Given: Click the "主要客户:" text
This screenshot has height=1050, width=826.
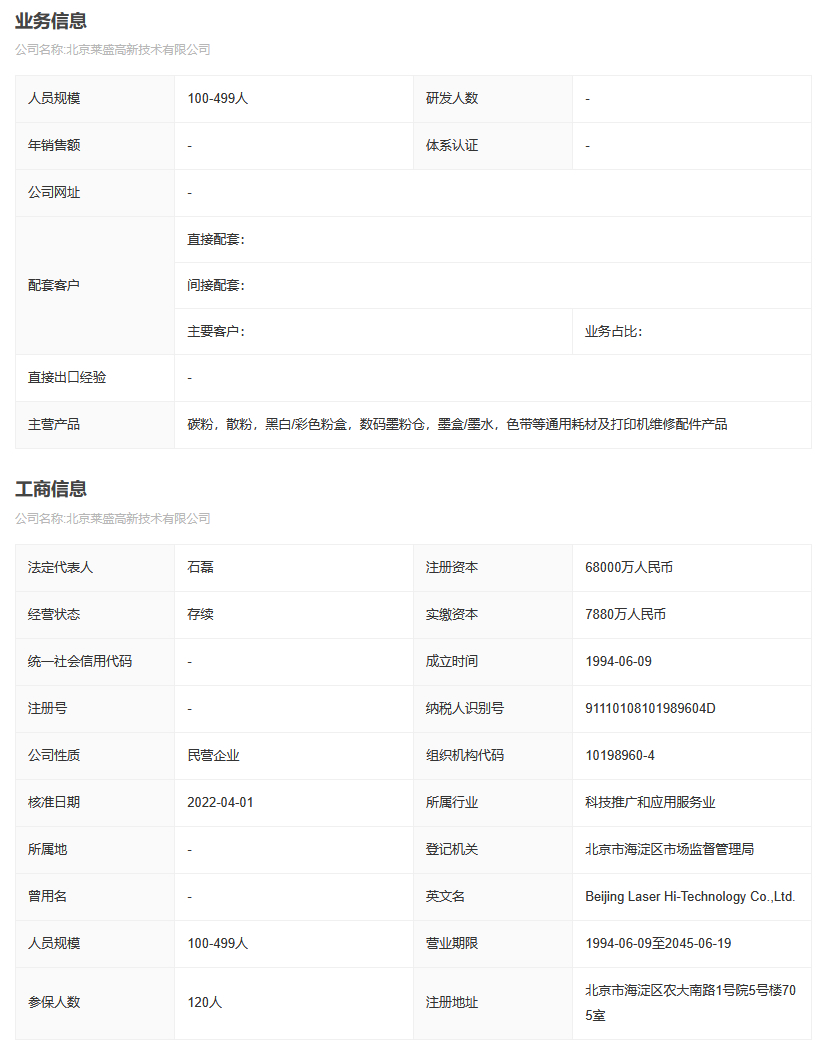Looking at the screenshot, I should [x=216, y=331].
